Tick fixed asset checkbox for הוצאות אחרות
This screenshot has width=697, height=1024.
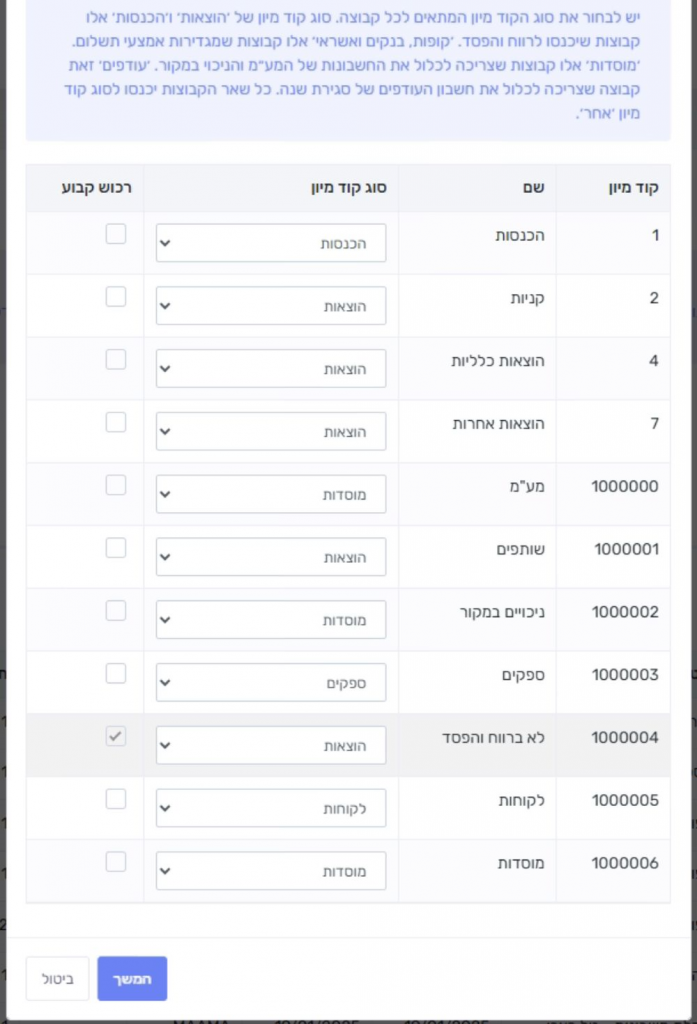tap(116, 422)
